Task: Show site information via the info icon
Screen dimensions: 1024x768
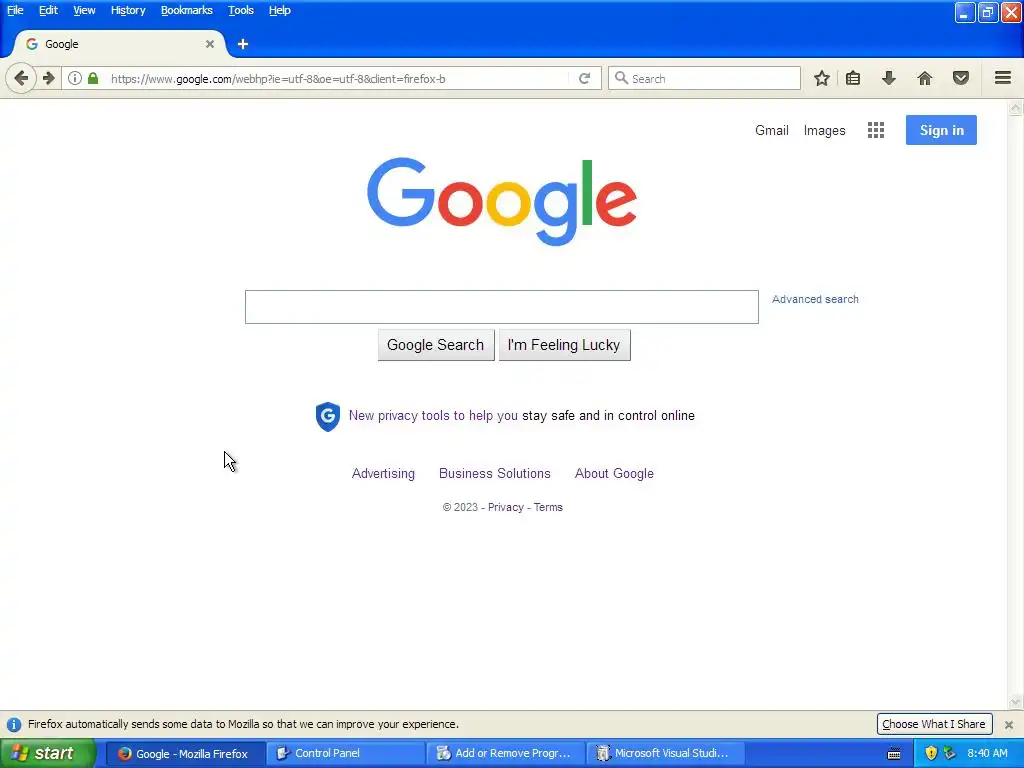Action: [75, 78]
